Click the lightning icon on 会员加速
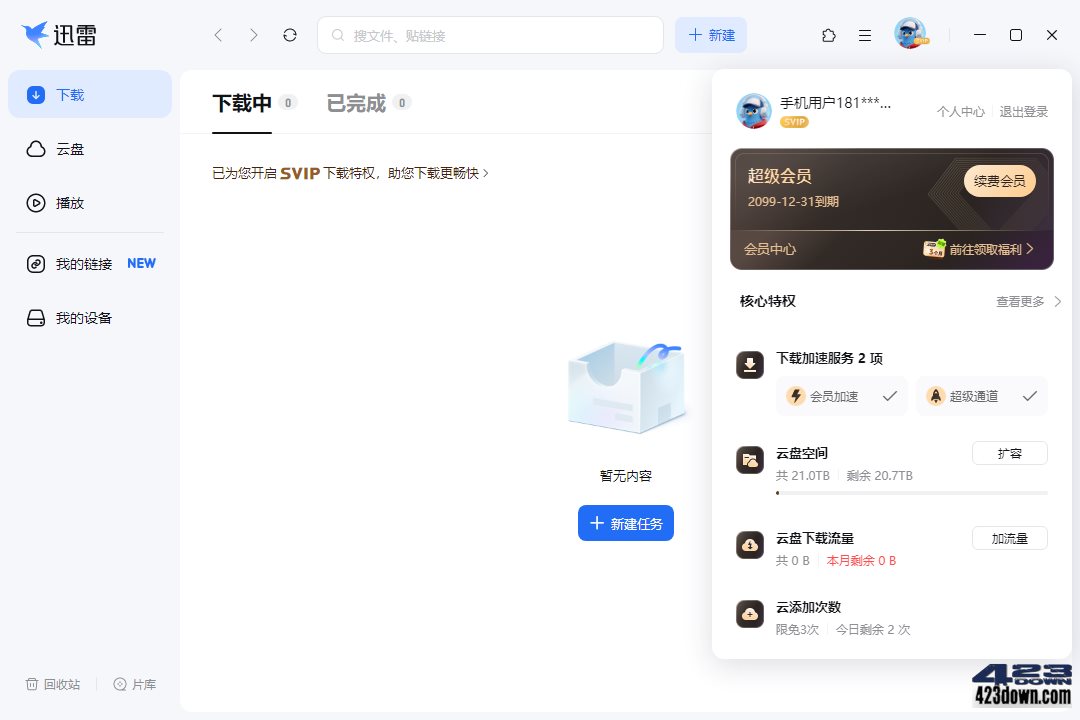1080x720 pixels. click(796, 396)
